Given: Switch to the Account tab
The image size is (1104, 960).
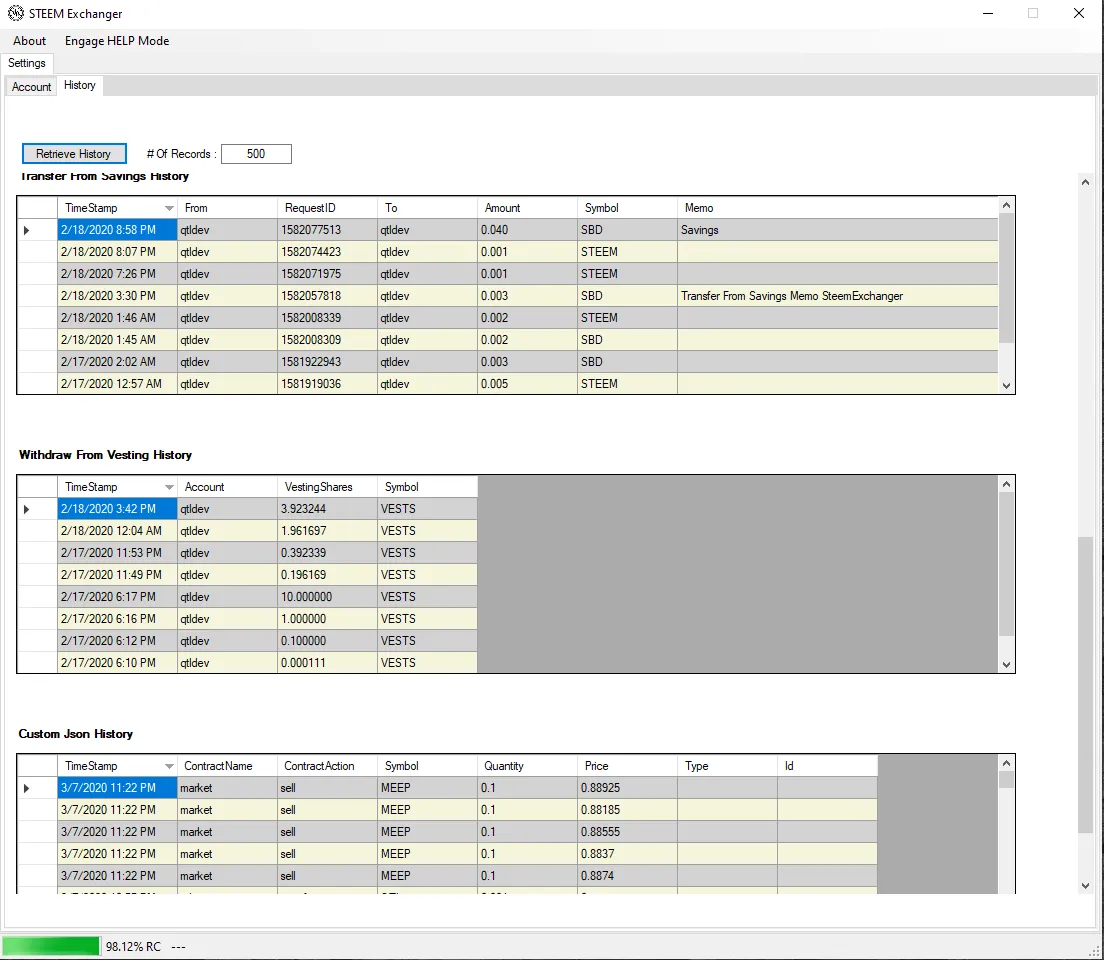Looking at the screenshot, I should tap(32, 87).
